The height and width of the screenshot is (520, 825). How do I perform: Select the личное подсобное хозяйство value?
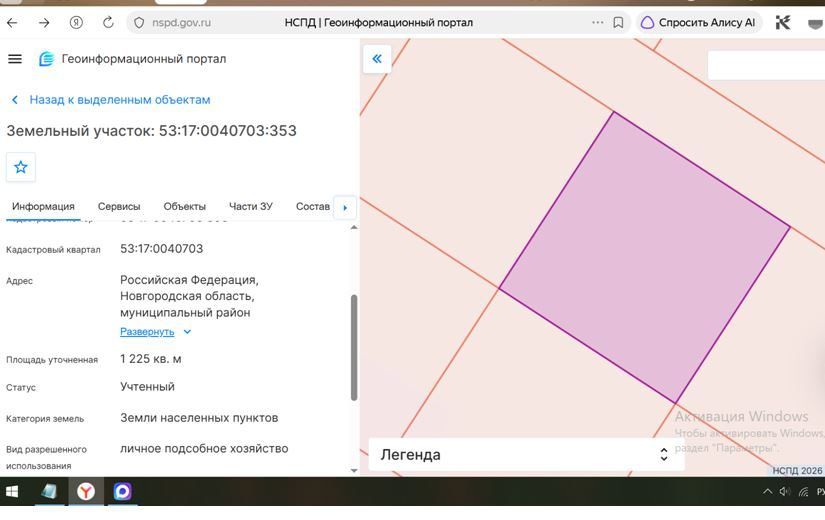(x=204, y=448)
